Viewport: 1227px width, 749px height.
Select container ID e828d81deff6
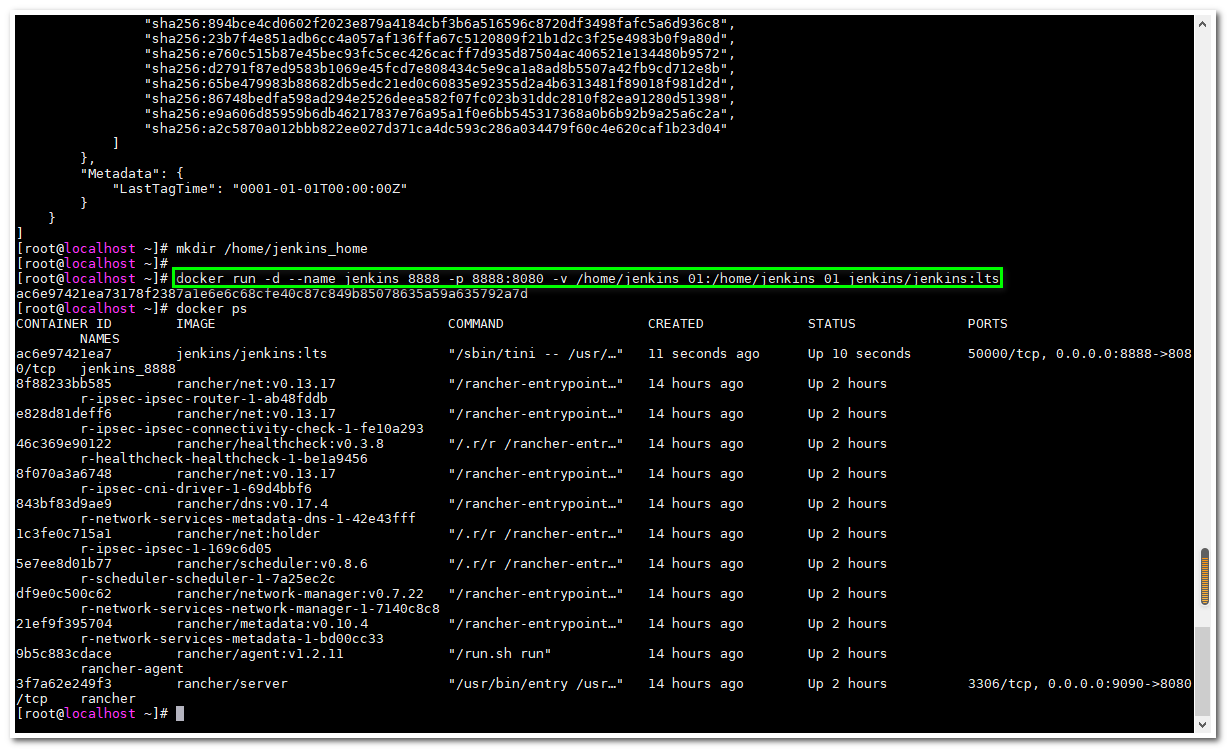pyautogui.click(x=64, y=413)
